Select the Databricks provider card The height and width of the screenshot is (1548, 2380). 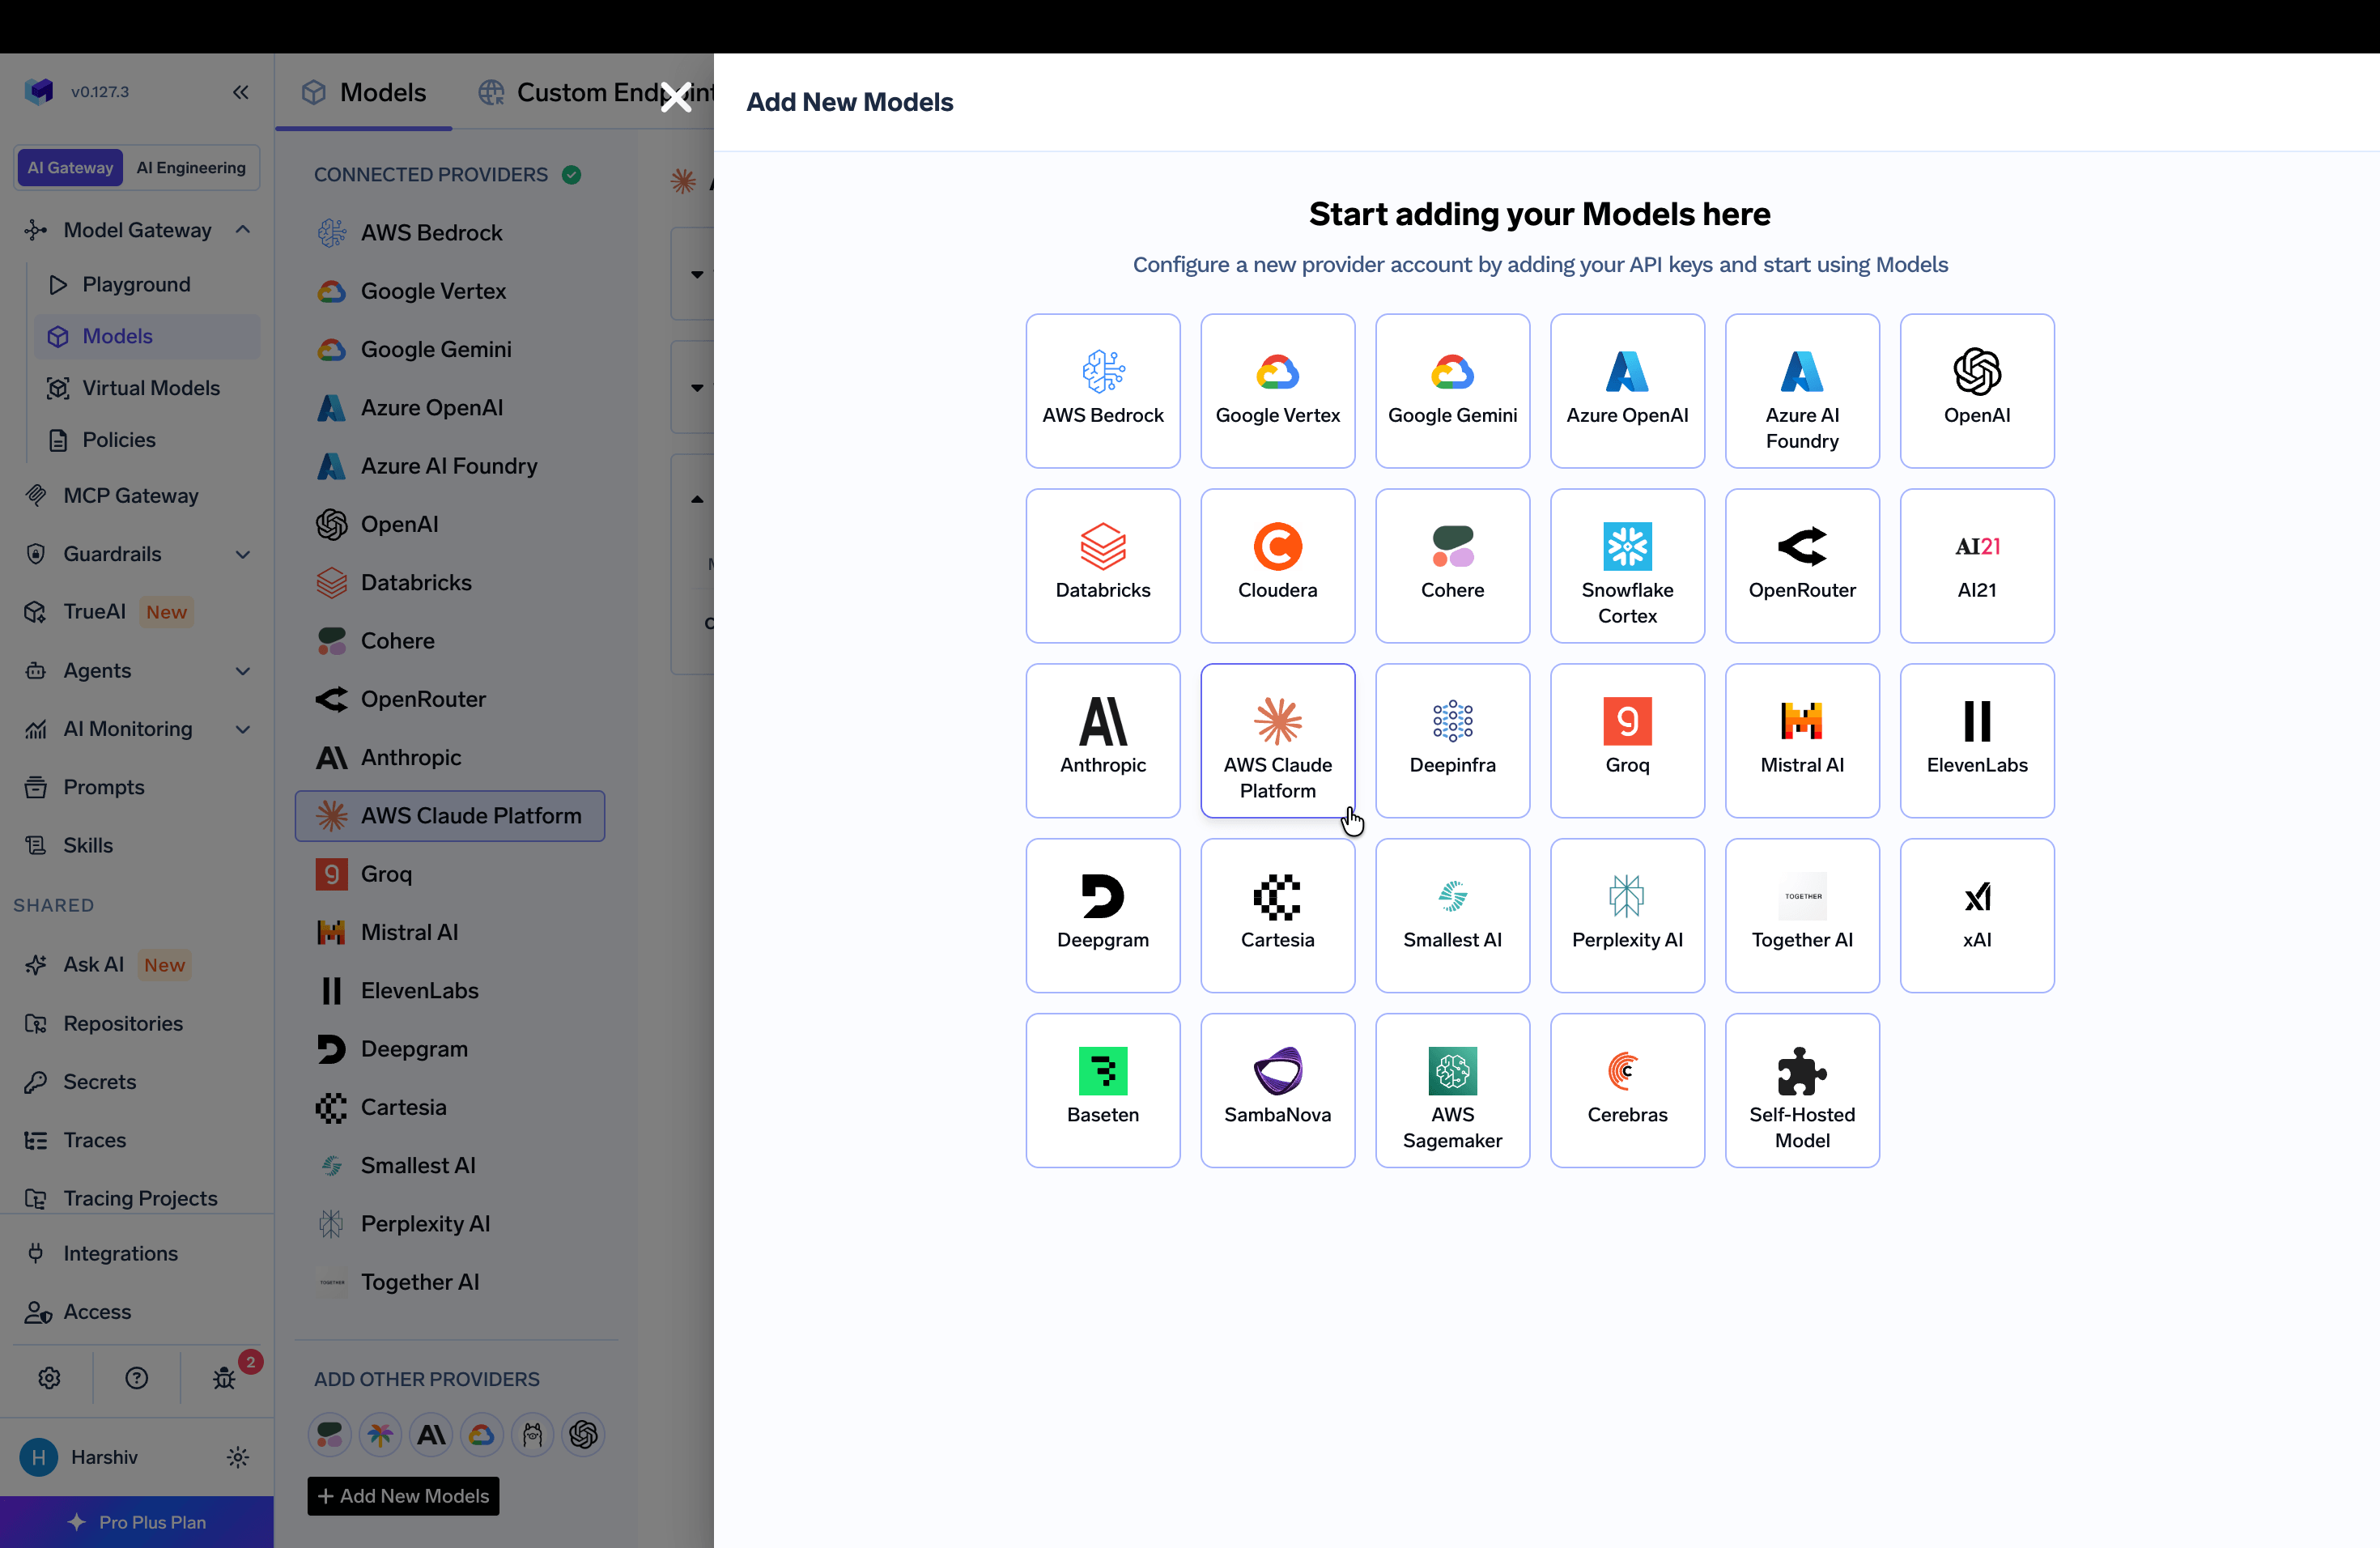click(1103, 566)
